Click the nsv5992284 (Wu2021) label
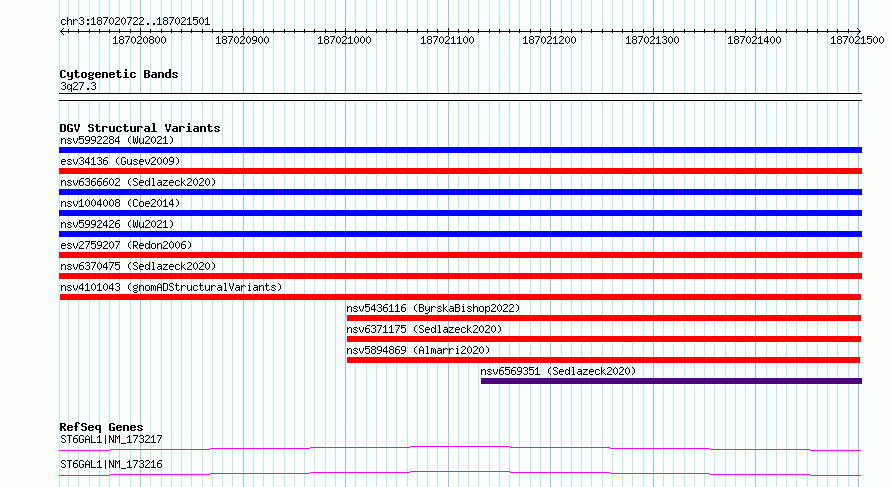890x487 pixels. pyautogui.click(x=117, y=140)
